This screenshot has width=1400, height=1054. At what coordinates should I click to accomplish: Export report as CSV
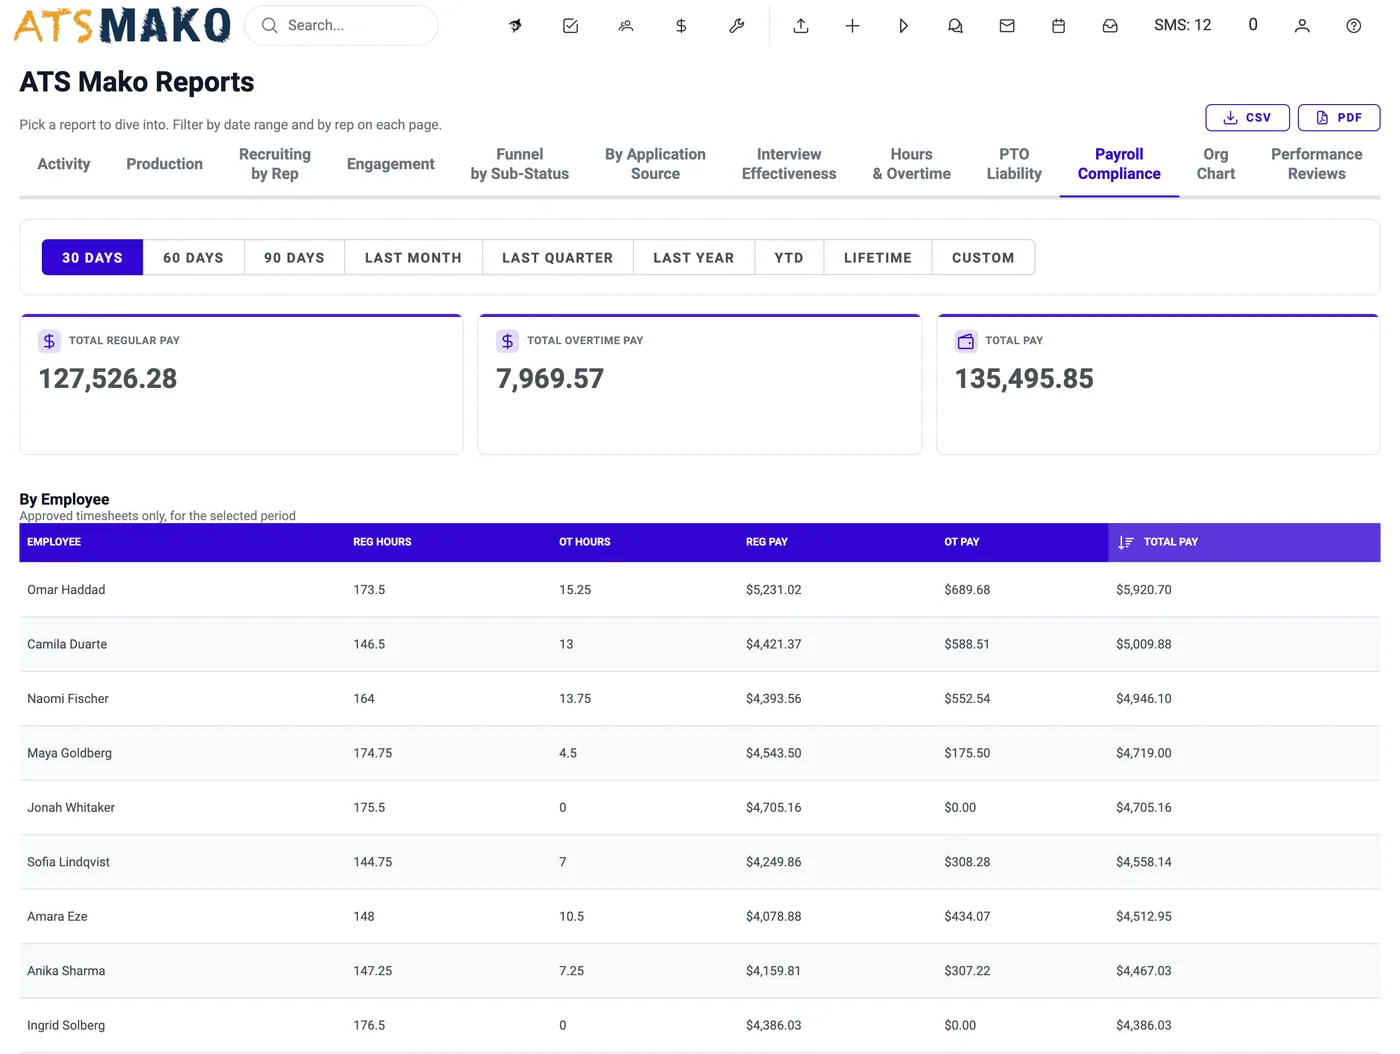click(x=1247, y=117)
